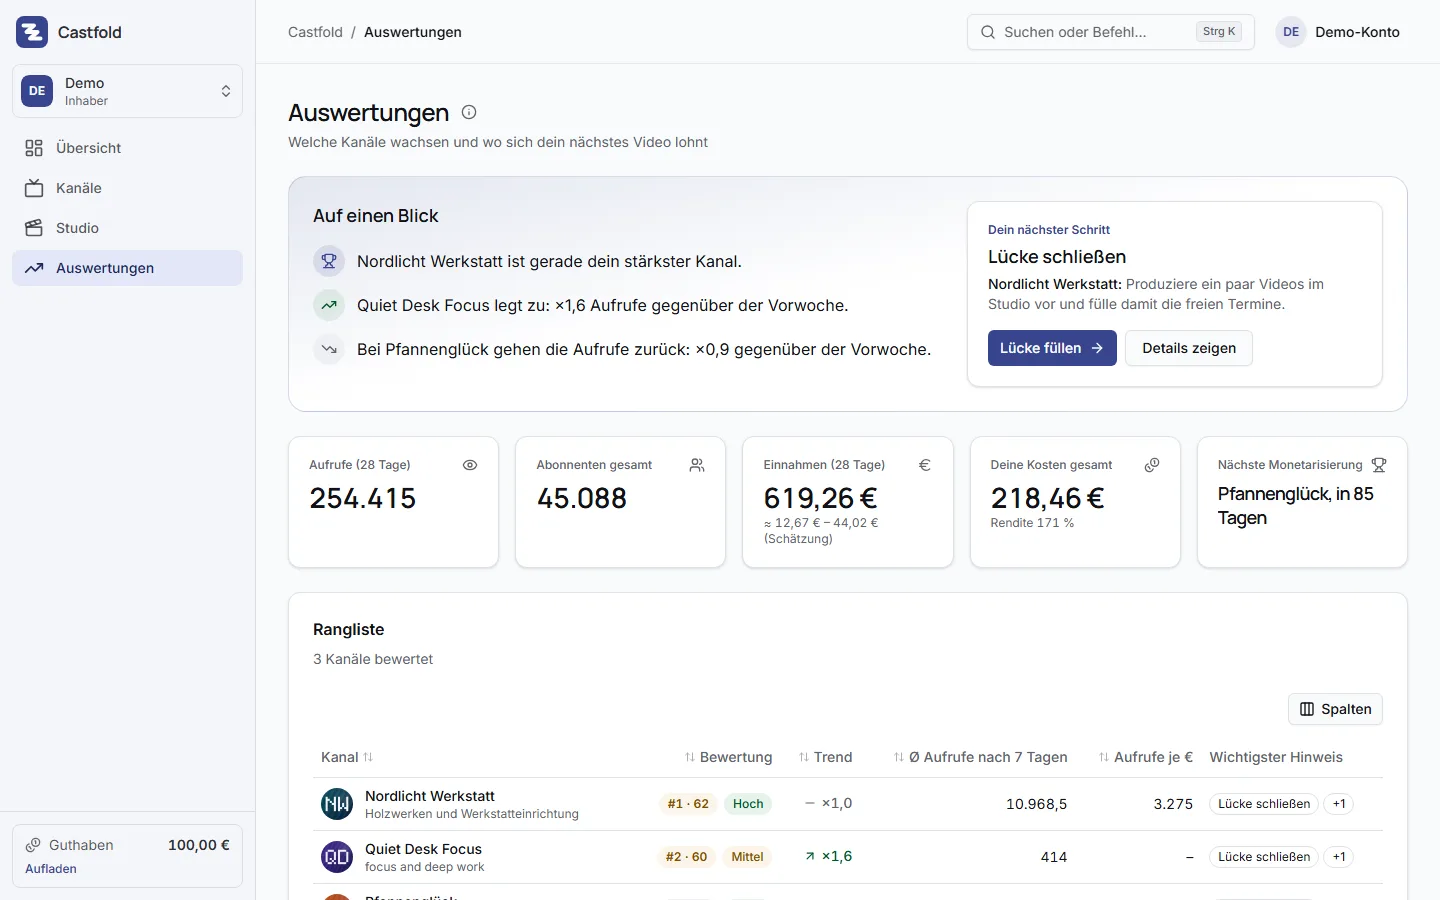
Task: Click the #2 · 60 ranking badge
Action: (686, 857)
